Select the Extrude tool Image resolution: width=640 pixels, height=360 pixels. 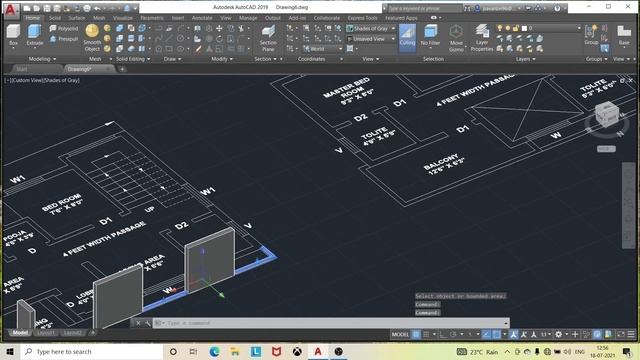[35, 35]
